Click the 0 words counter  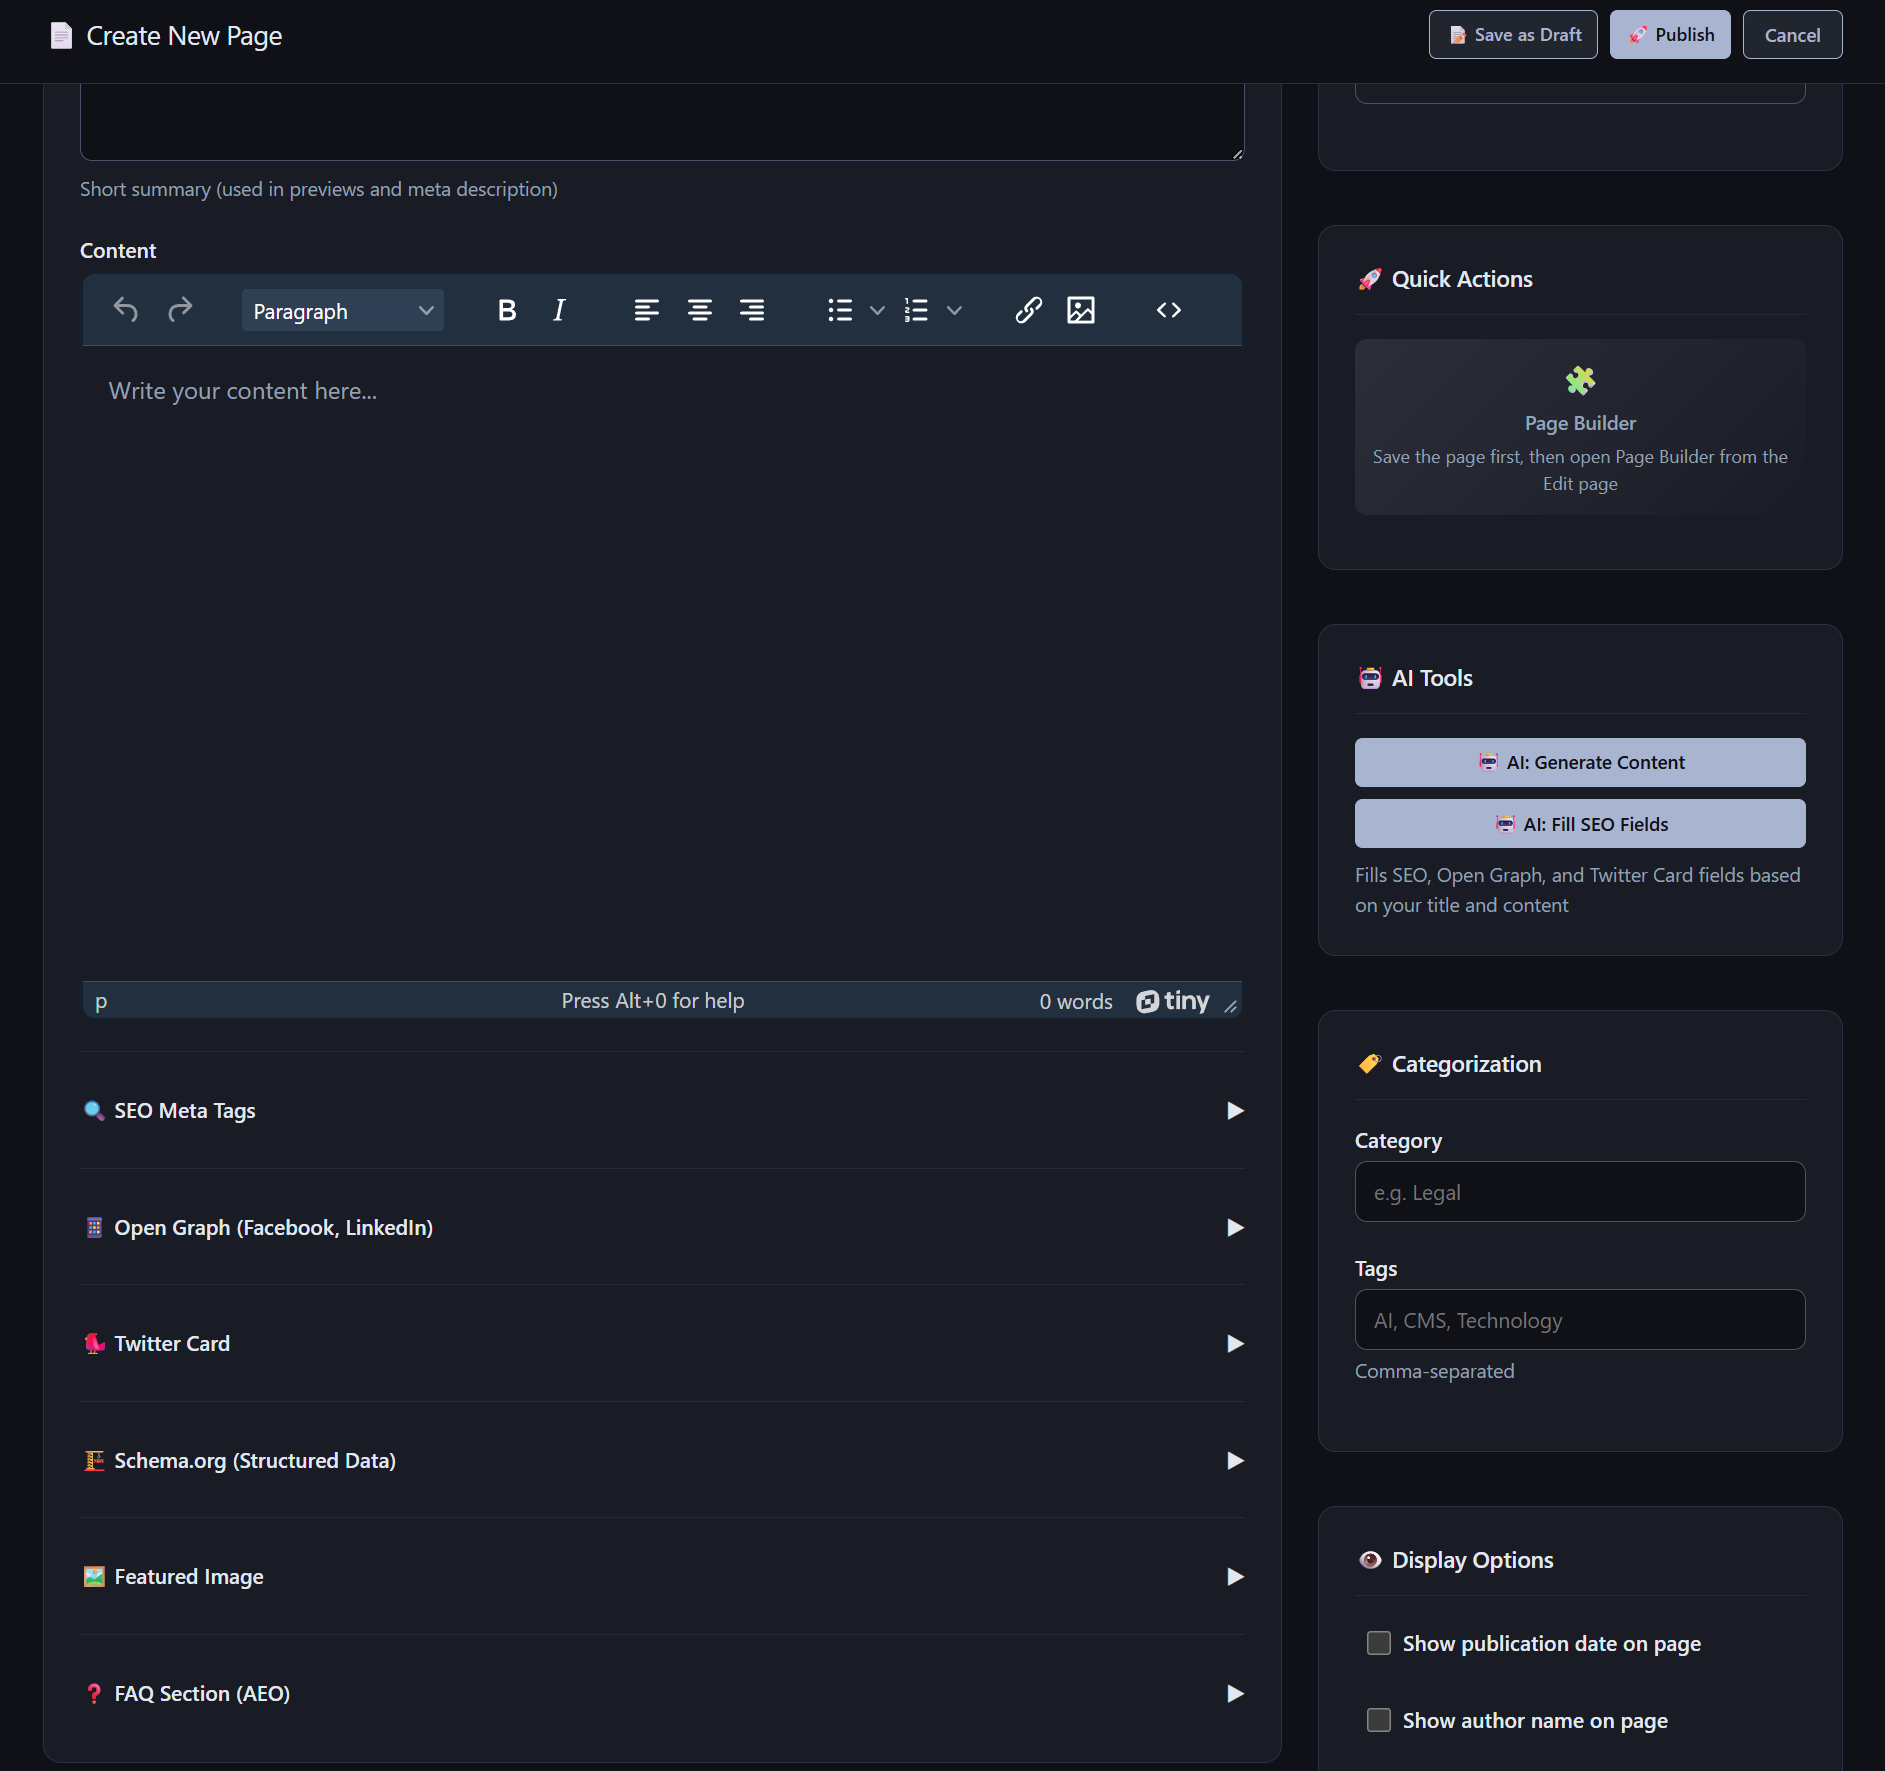click(x=1076, y=1001)
